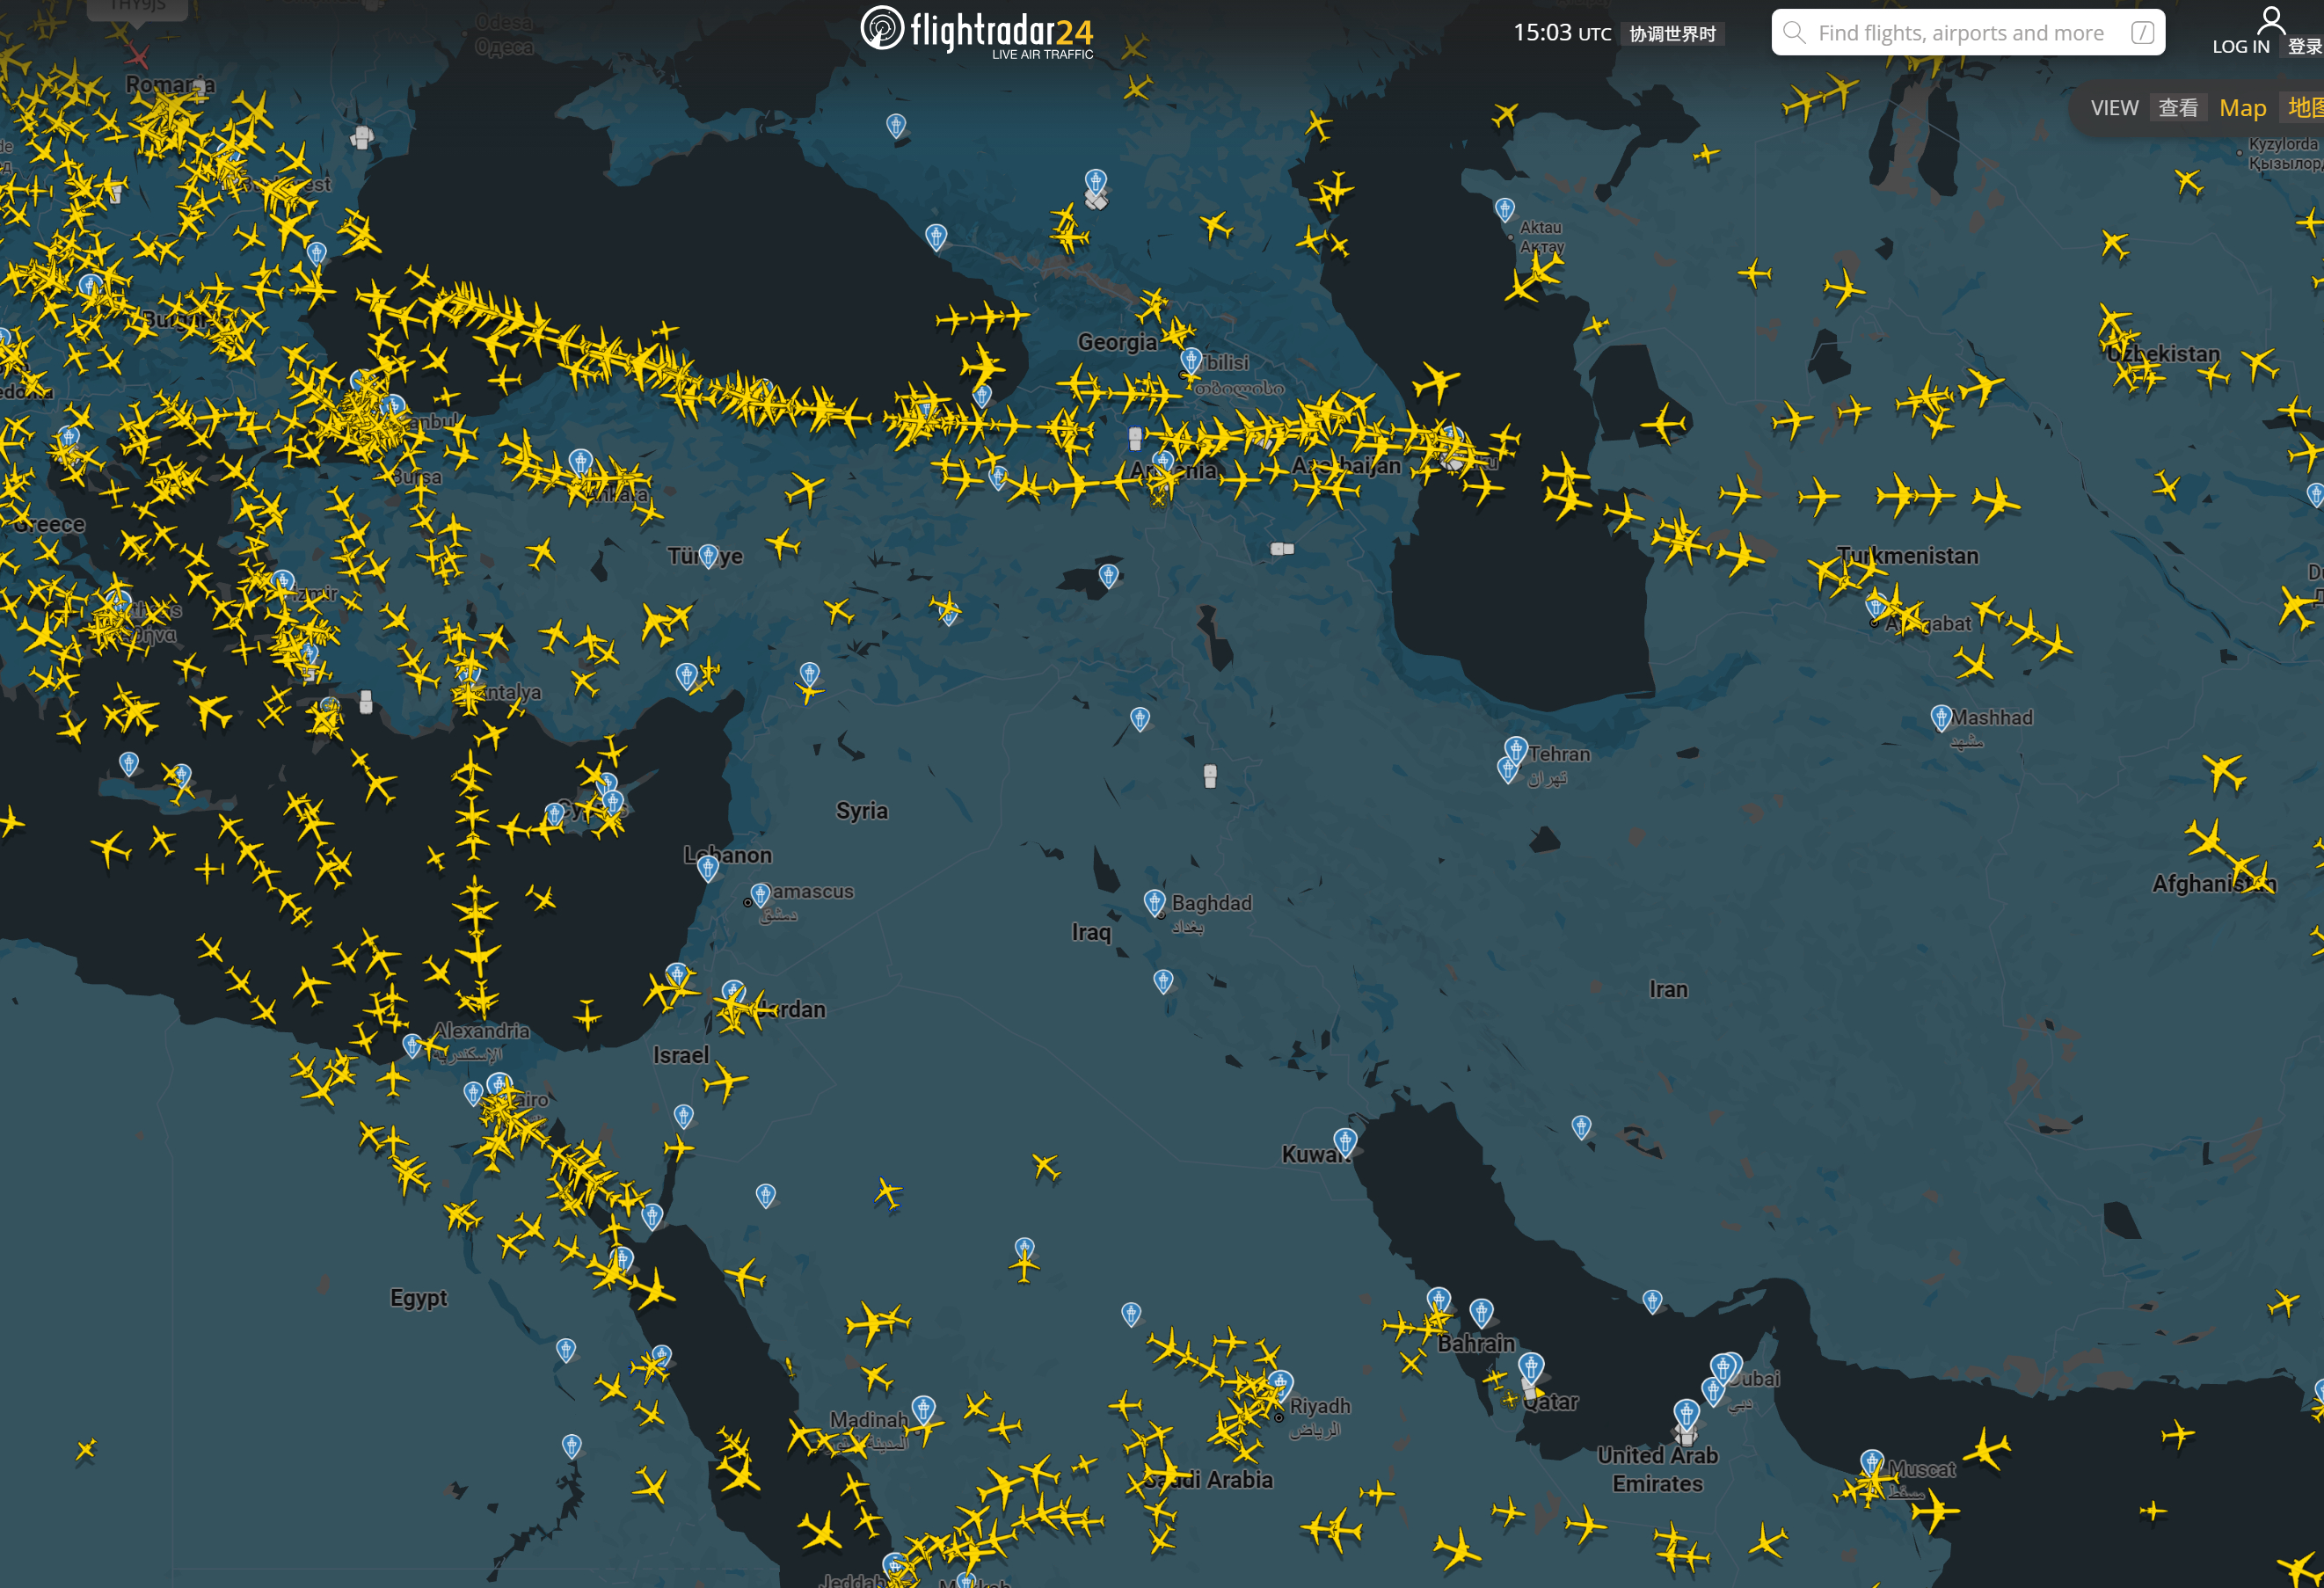Select the red aircraft near Romania
The height and width of the screenshot is (1588, 2324).
(x=137, y=57)
